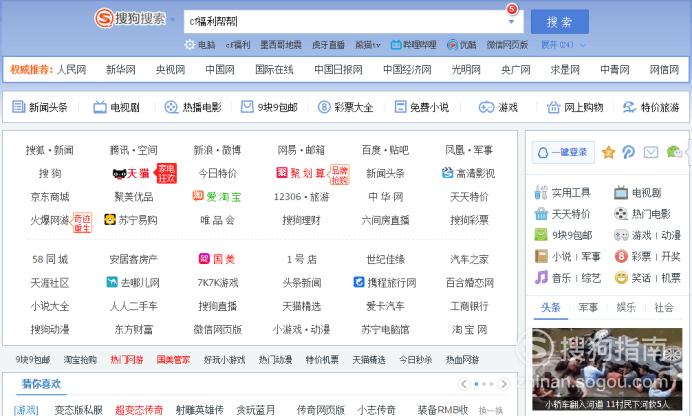Open the 去哪儿网 camel icon link
Screen dimensions: 692x416
(x=112, y=282)
